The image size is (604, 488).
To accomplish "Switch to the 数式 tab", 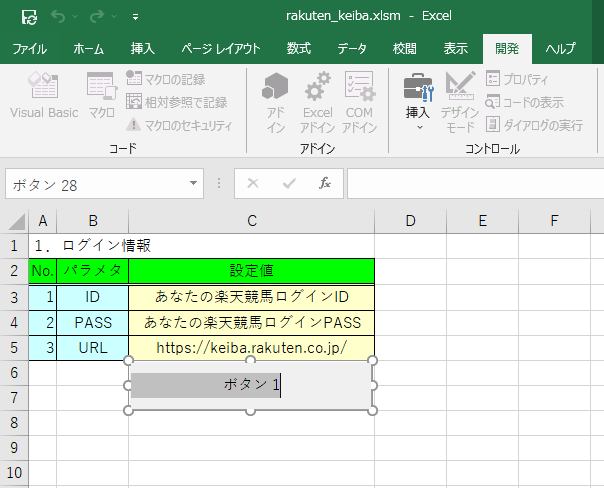I will coord(299,49).
